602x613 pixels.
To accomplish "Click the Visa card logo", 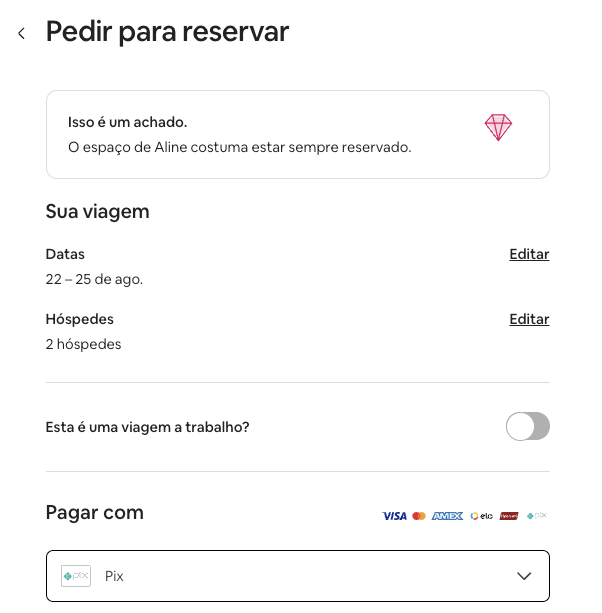I will 394,516.
